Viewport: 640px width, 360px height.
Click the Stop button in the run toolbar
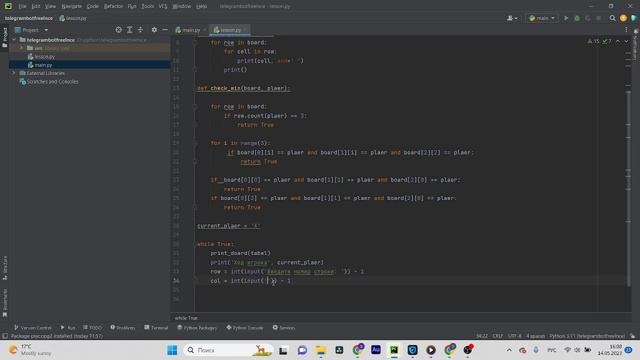[x=598, y=18]
